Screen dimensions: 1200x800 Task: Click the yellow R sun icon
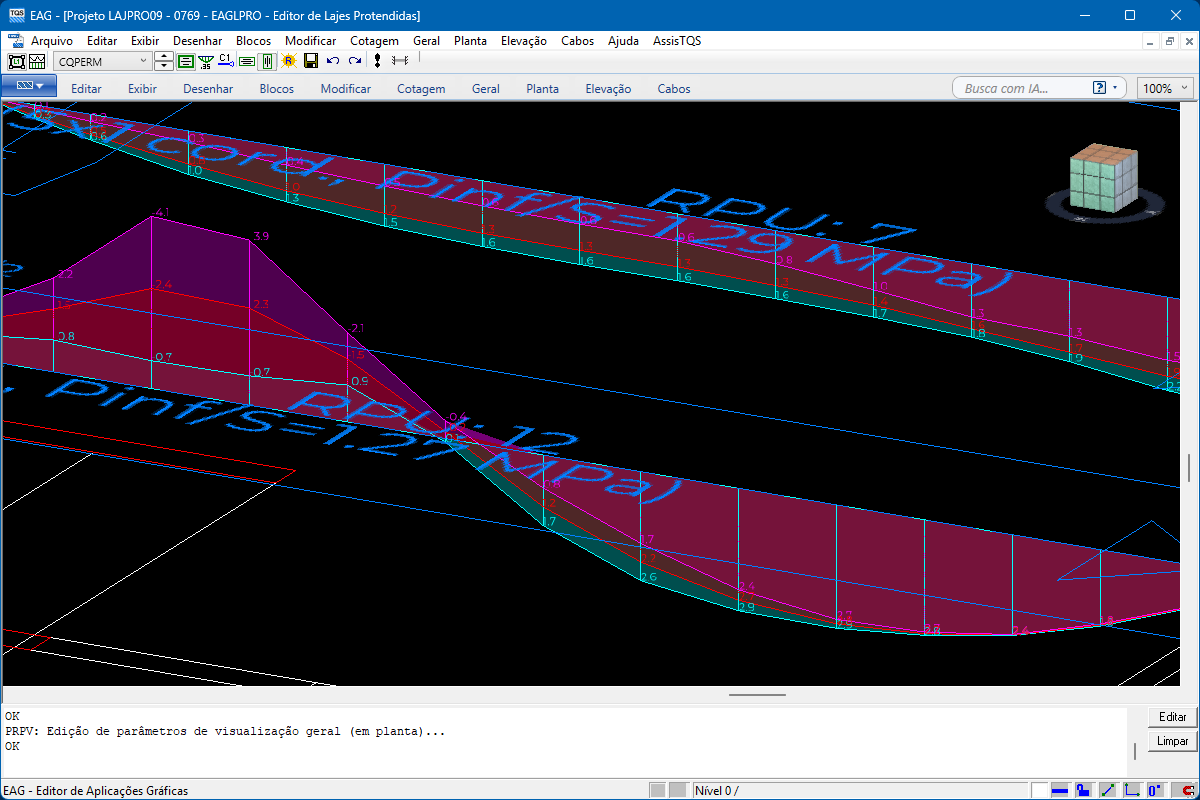[289, 61]
